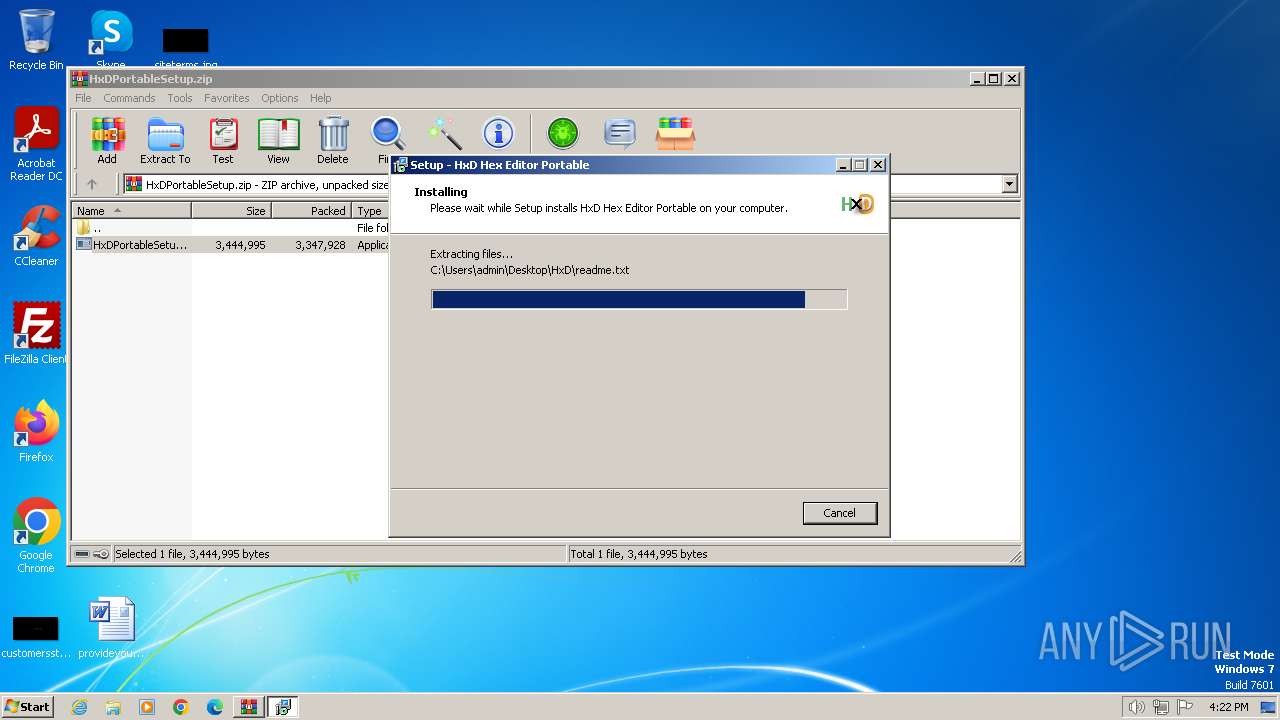The image size is (1280, 720).
Task: Click the installation progress bar
Action: [x=639, y=299]
